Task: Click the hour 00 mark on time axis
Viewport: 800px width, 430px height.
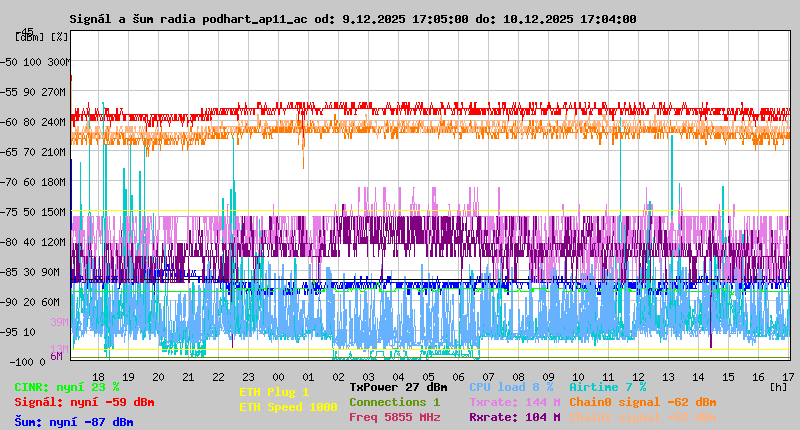Action: 248,376
